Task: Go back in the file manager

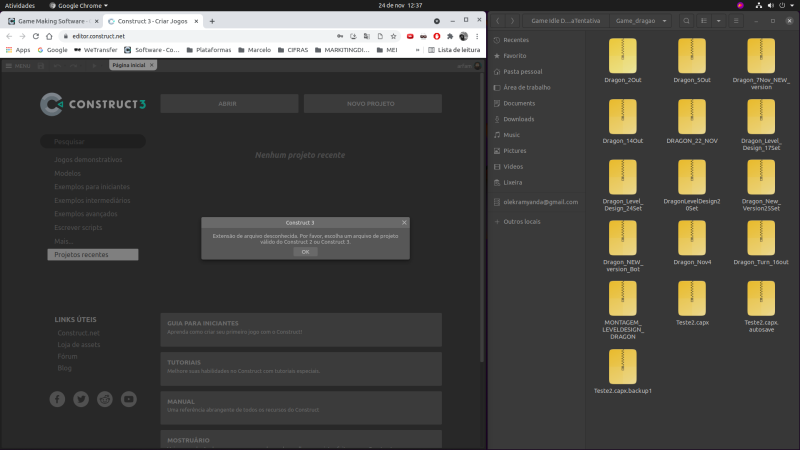Action: click(498, 21)
